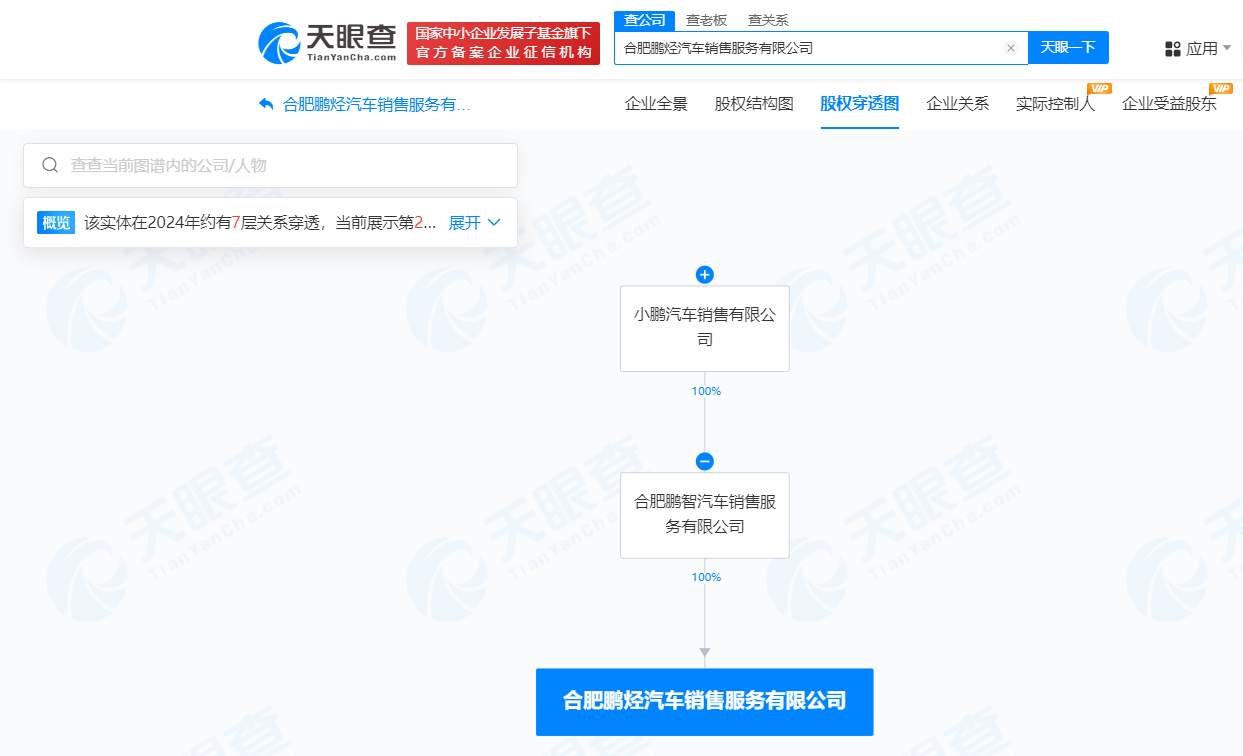Open the 企业关系 tab
The height and width of the screenshot is (756, 1243).
click(958, 104)
